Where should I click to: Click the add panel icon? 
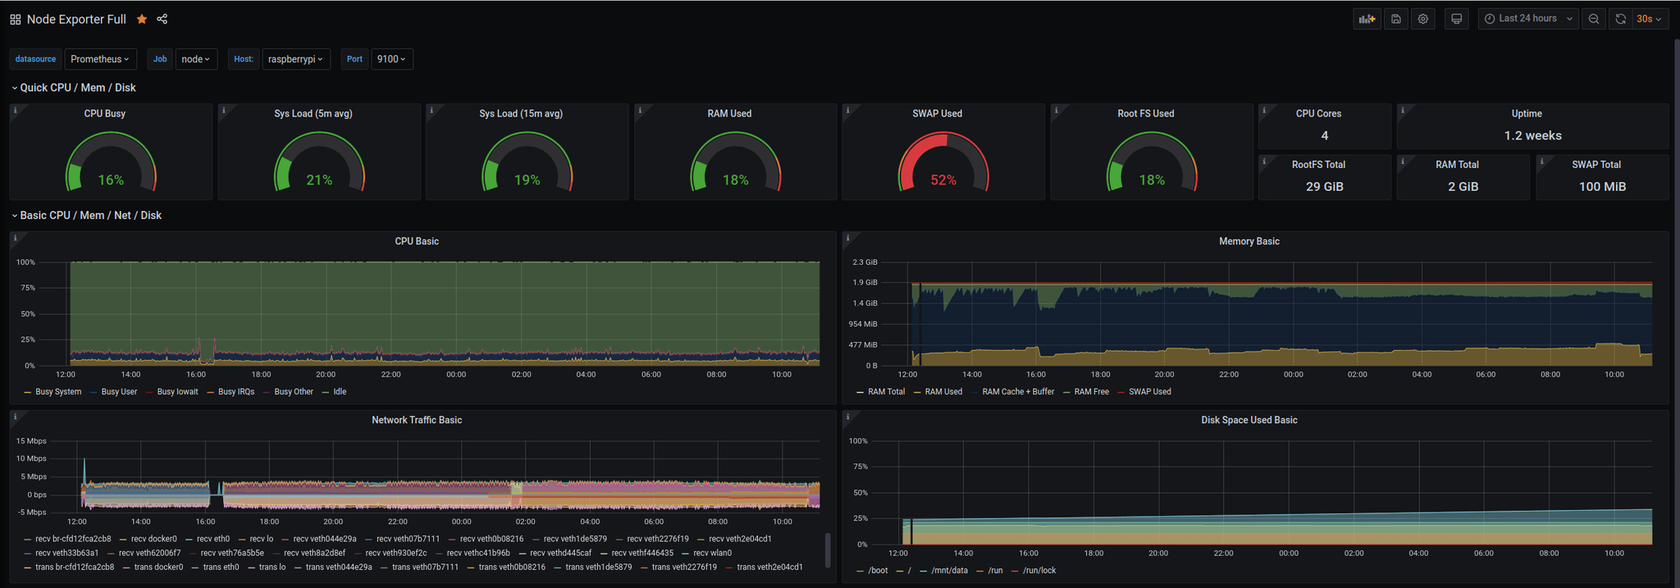click(x=1366, y=19)
